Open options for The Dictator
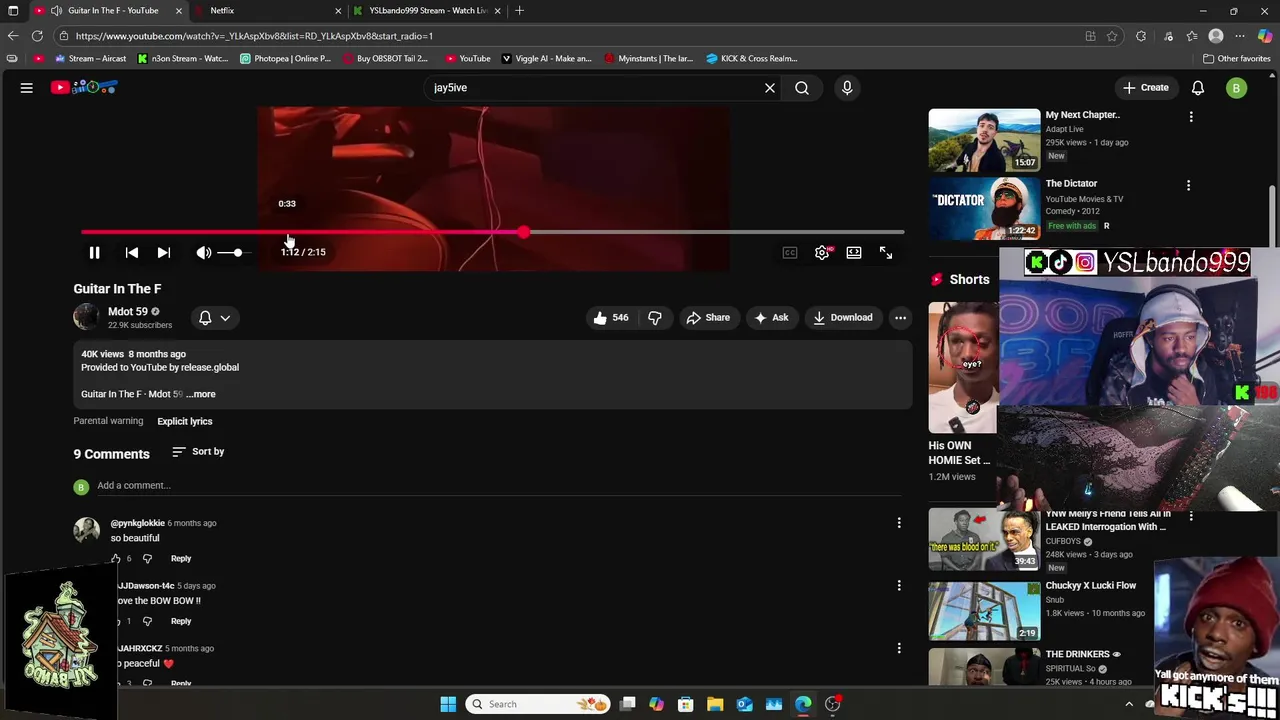 [1188, 186]
